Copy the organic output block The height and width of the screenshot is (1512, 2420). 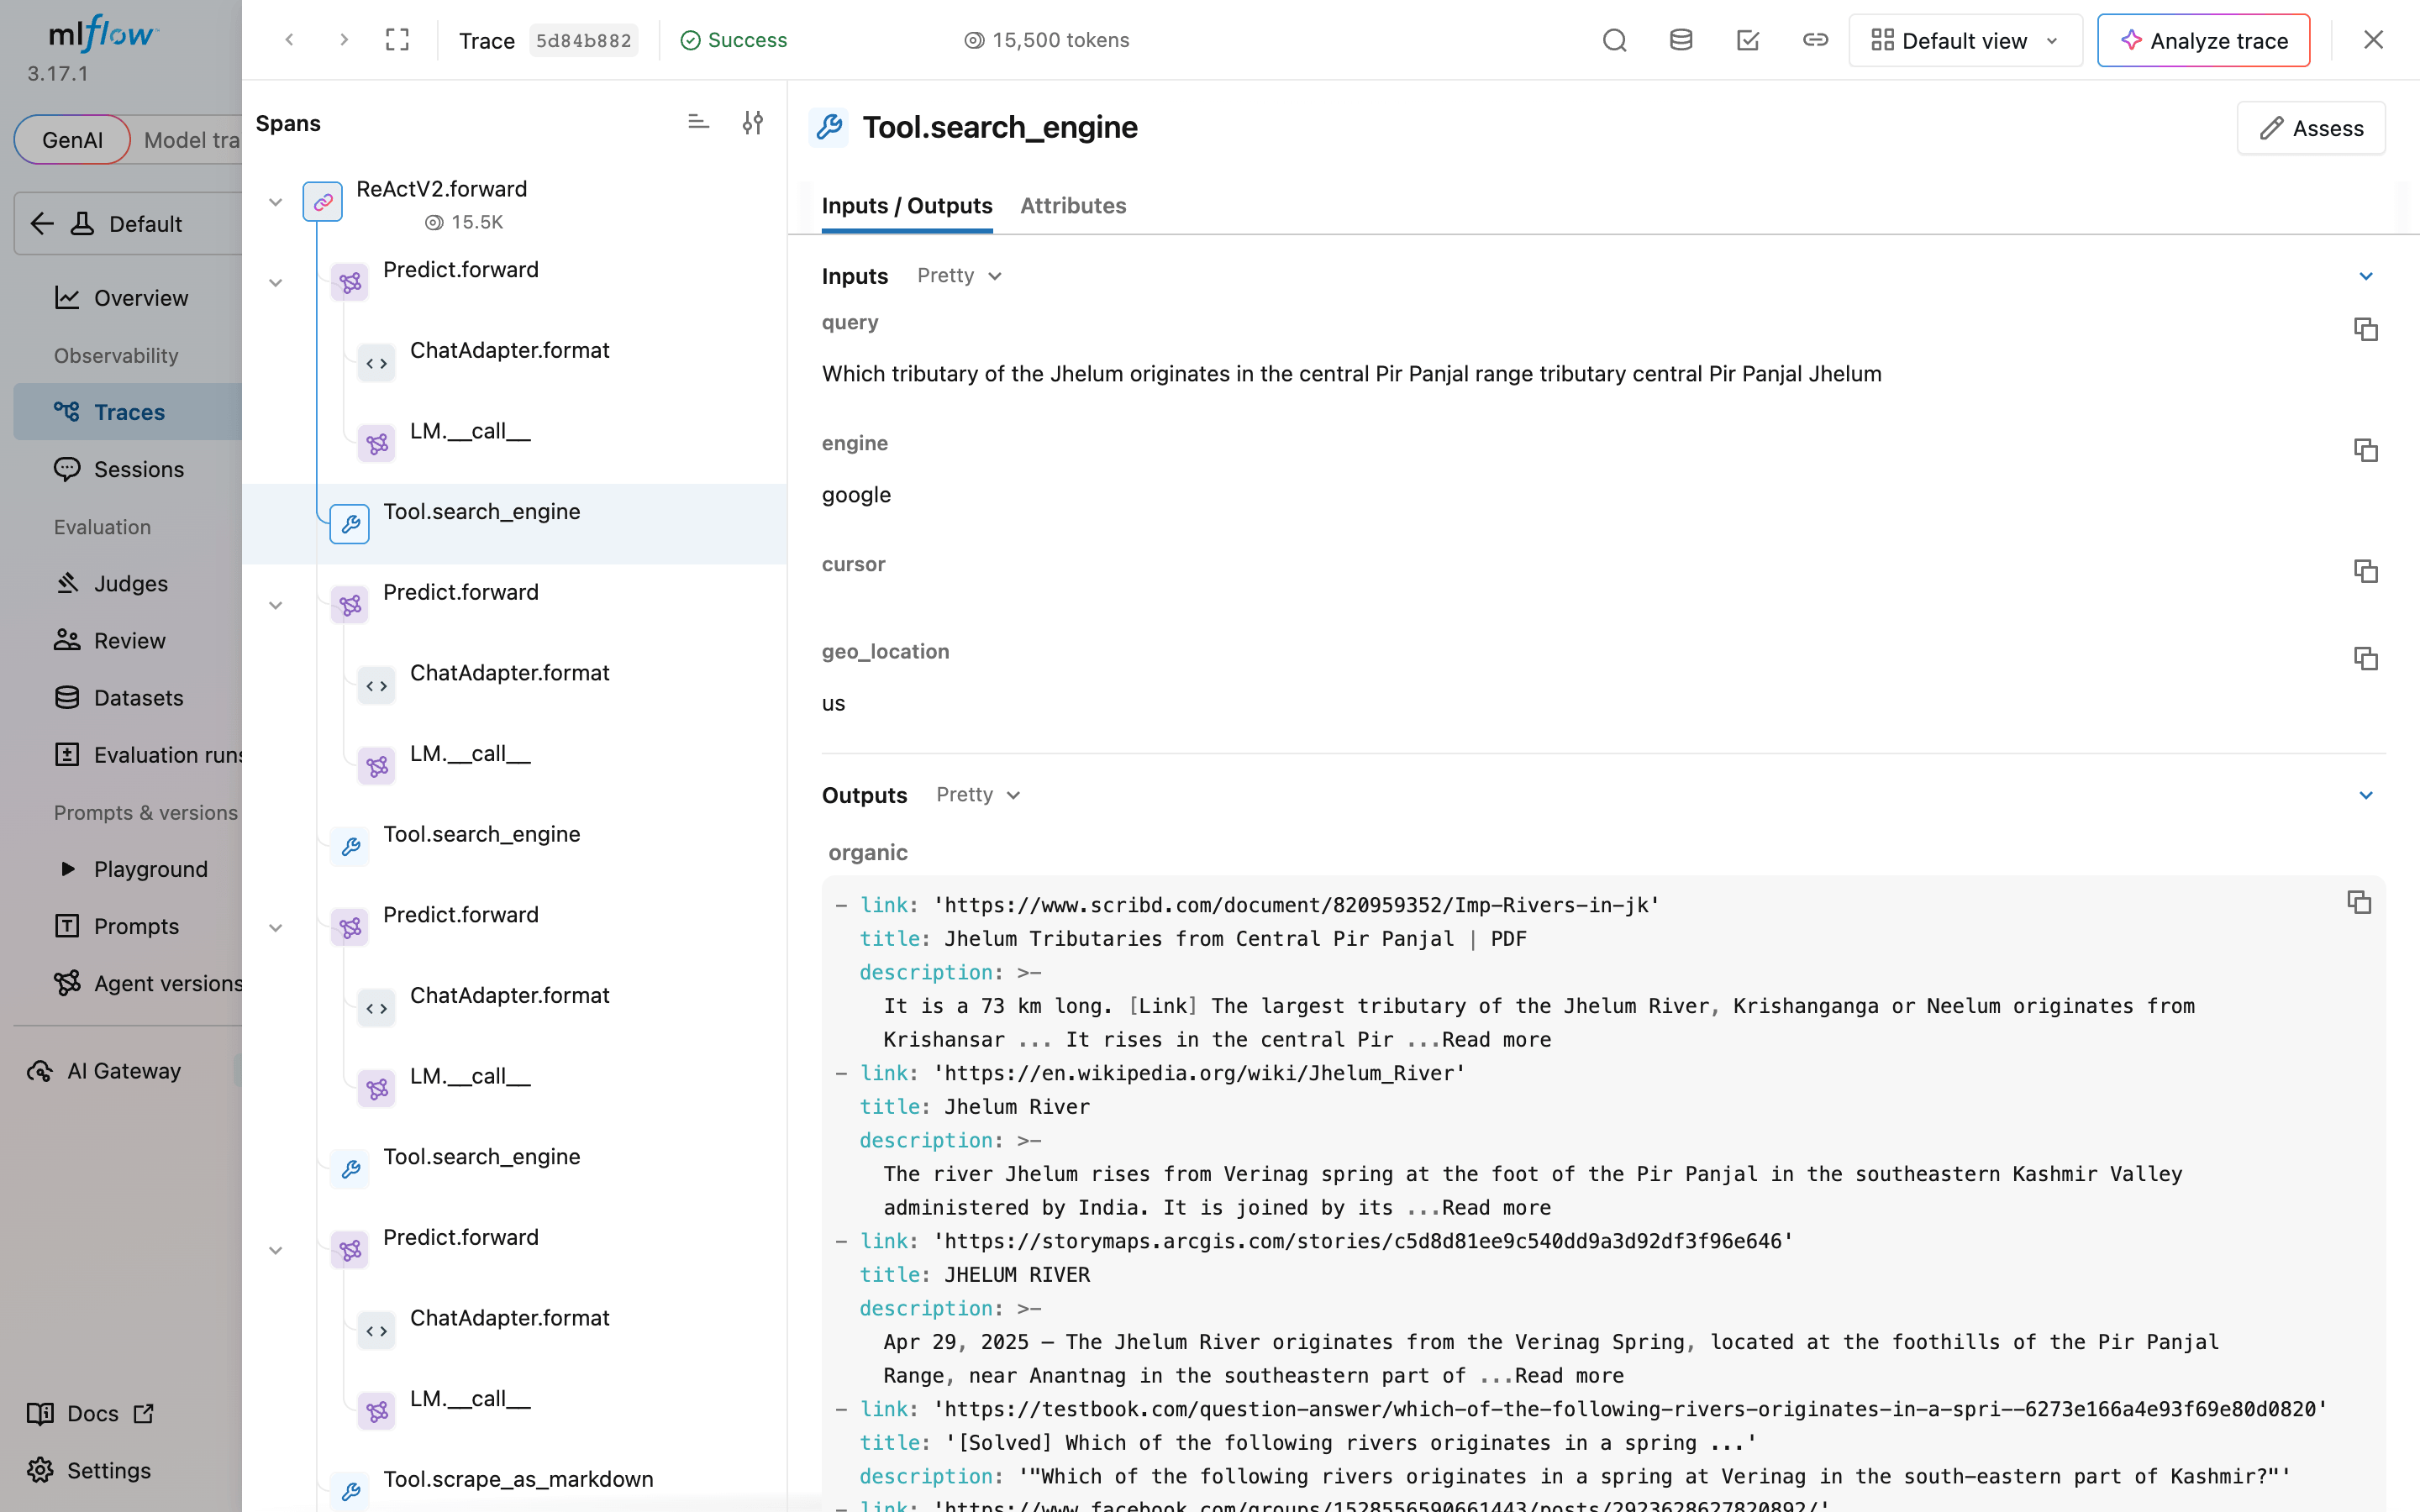(x=2359, y=902)
